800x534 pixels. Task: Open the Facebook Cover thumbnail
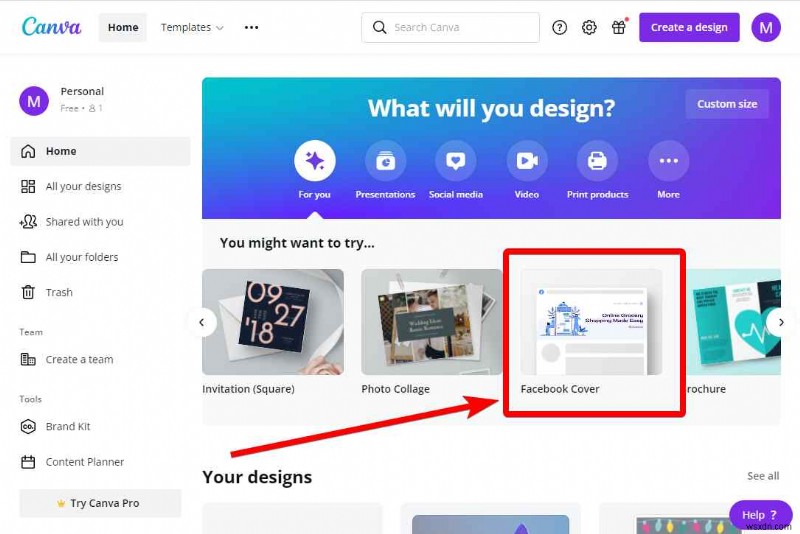(x=591, y=322)
